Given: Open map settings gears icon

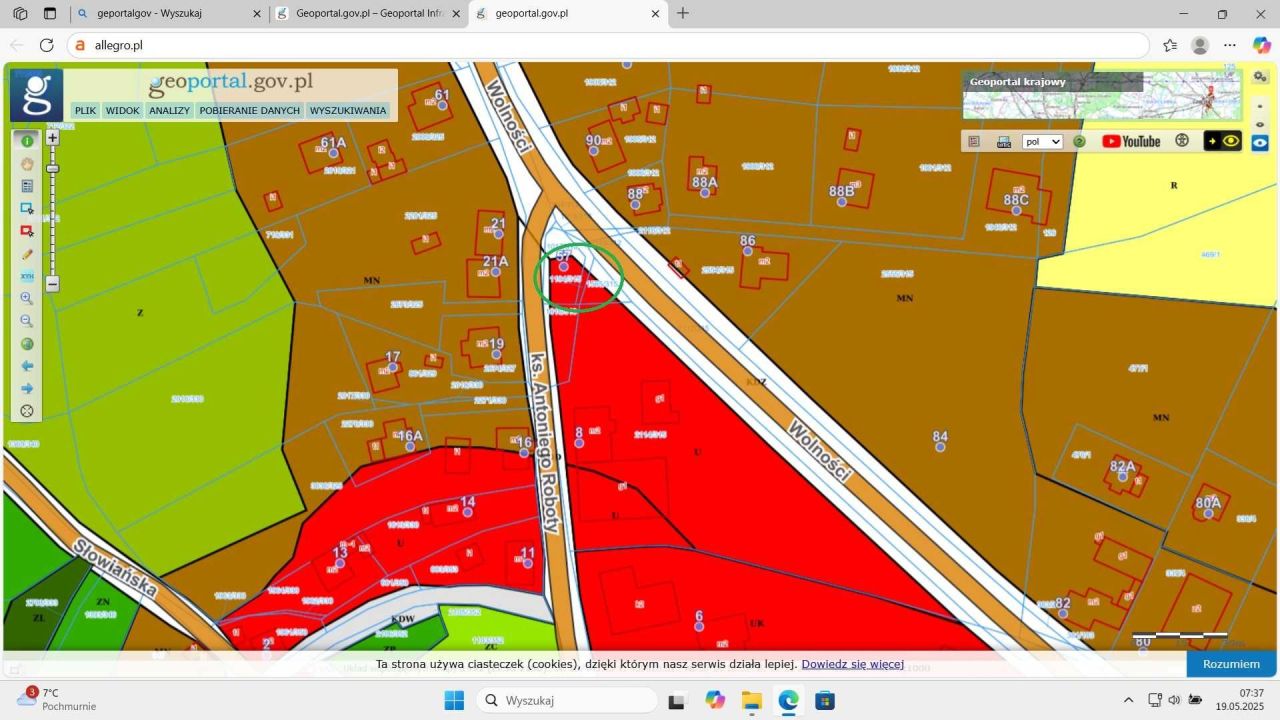Looking at the screenshot, I should click(1260, 77).
